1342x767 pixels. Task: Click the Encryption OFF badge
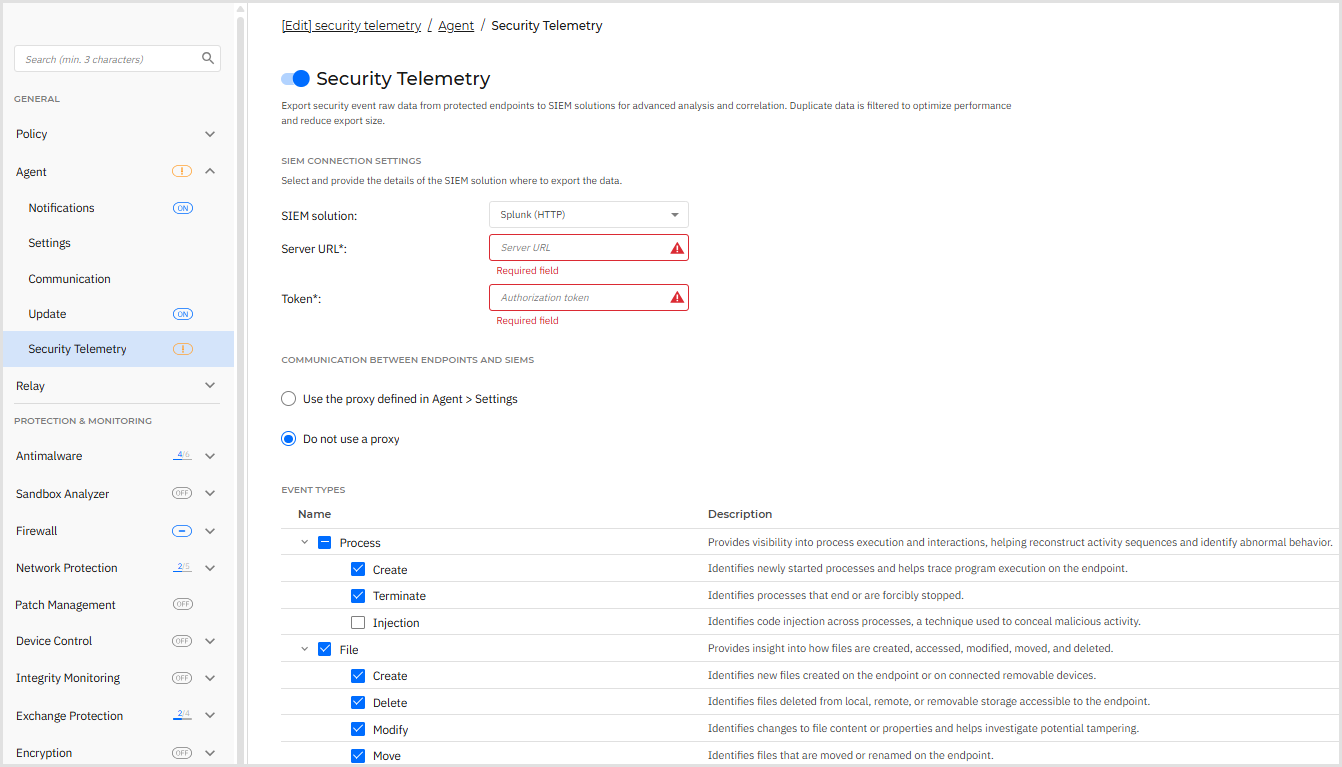[x=182, y=753]
